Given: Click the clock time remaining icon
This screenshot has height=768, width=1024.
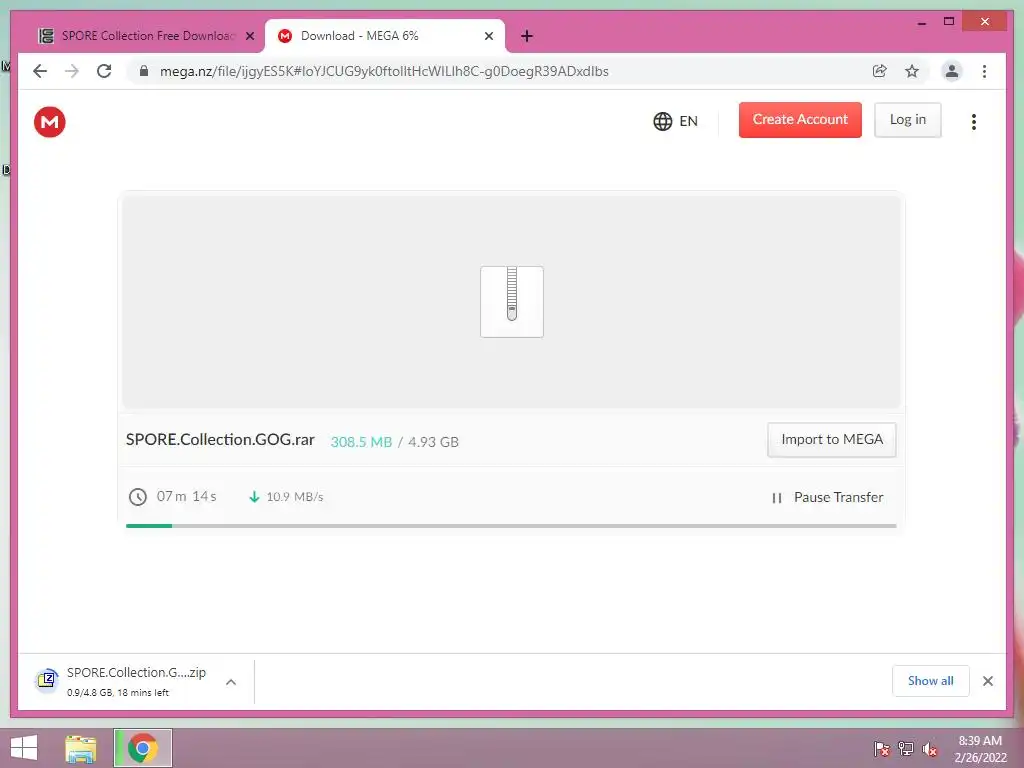Looking at the screenshot, I should 138,497.
